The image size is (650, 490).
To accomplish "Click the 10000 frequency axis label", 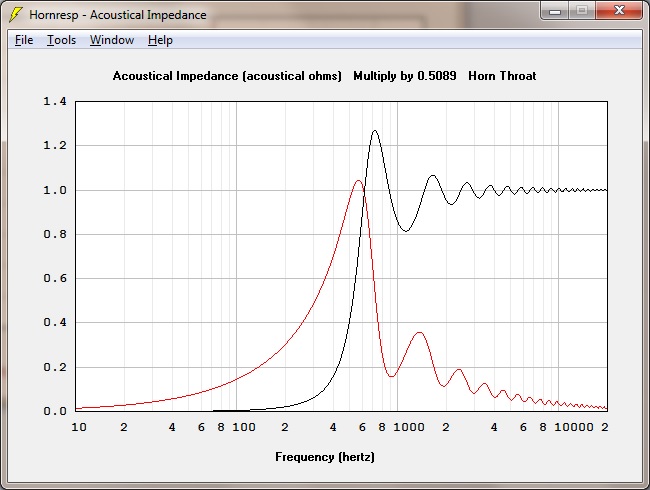I will [x=574, y=427].
